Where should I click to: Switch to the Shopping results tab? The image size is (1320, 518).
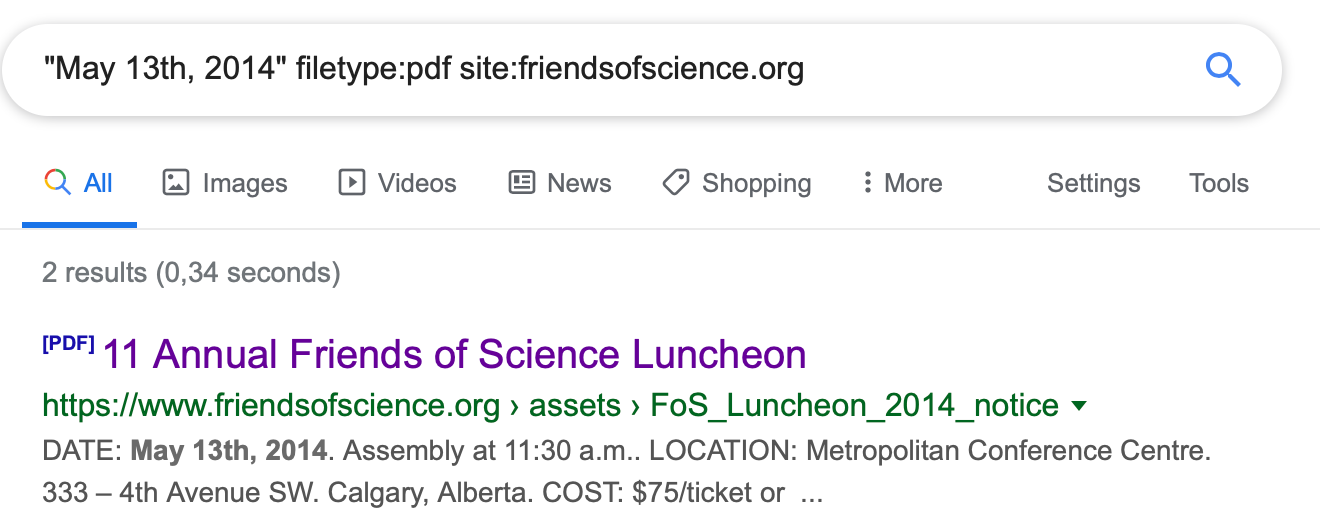(x=736, y=183)
